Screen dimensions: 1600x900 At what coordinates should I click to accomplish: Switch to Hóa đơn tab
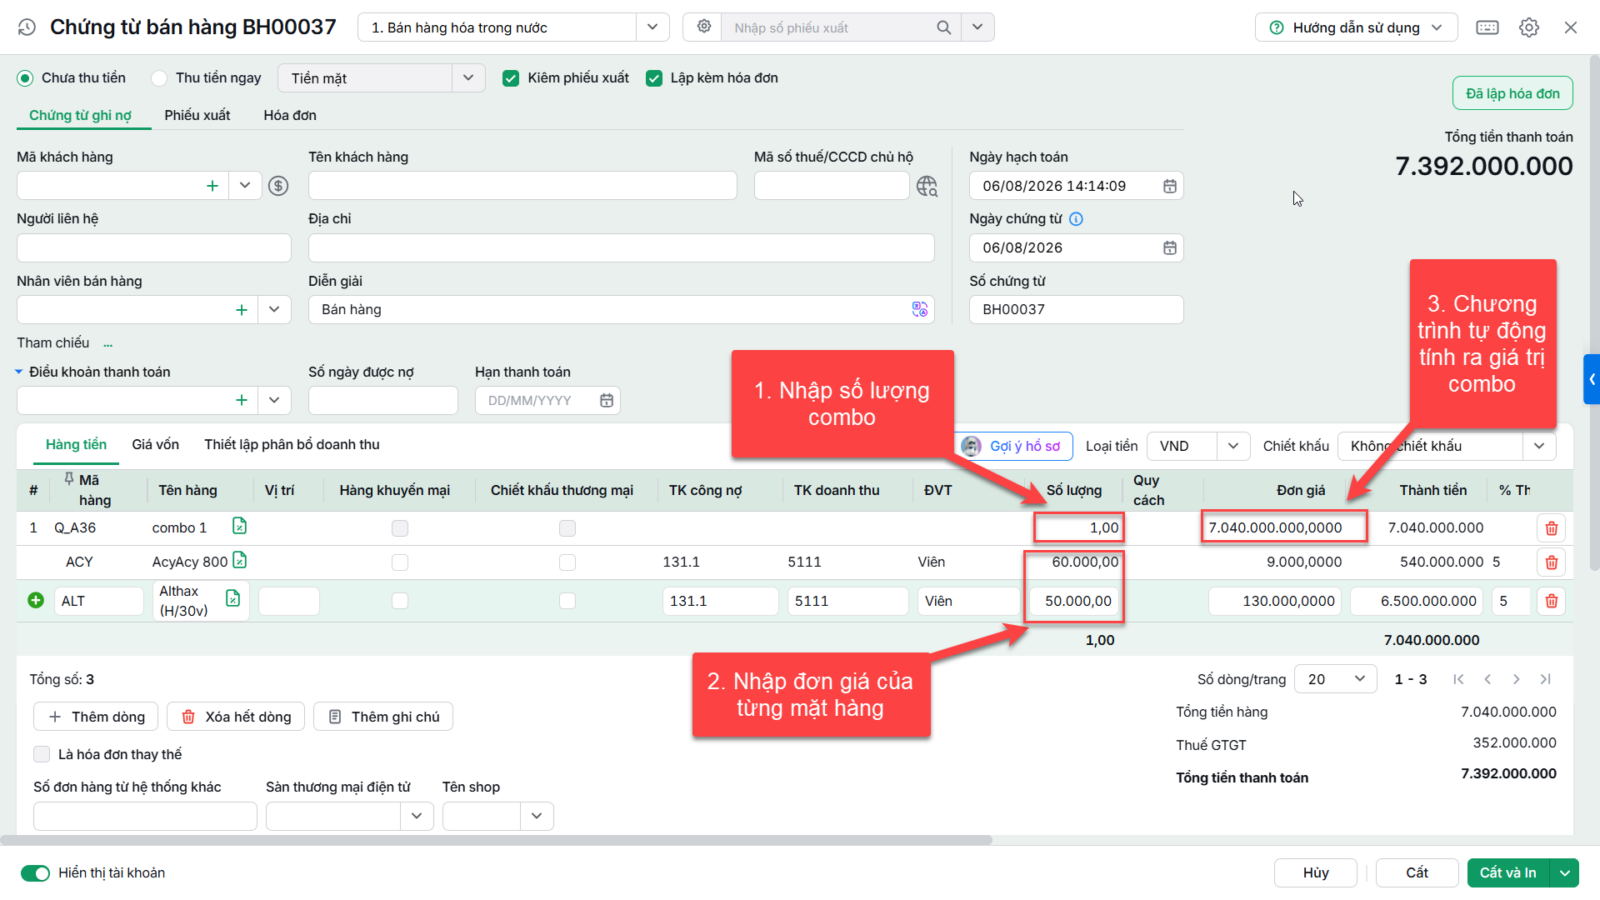coord(290,115)
